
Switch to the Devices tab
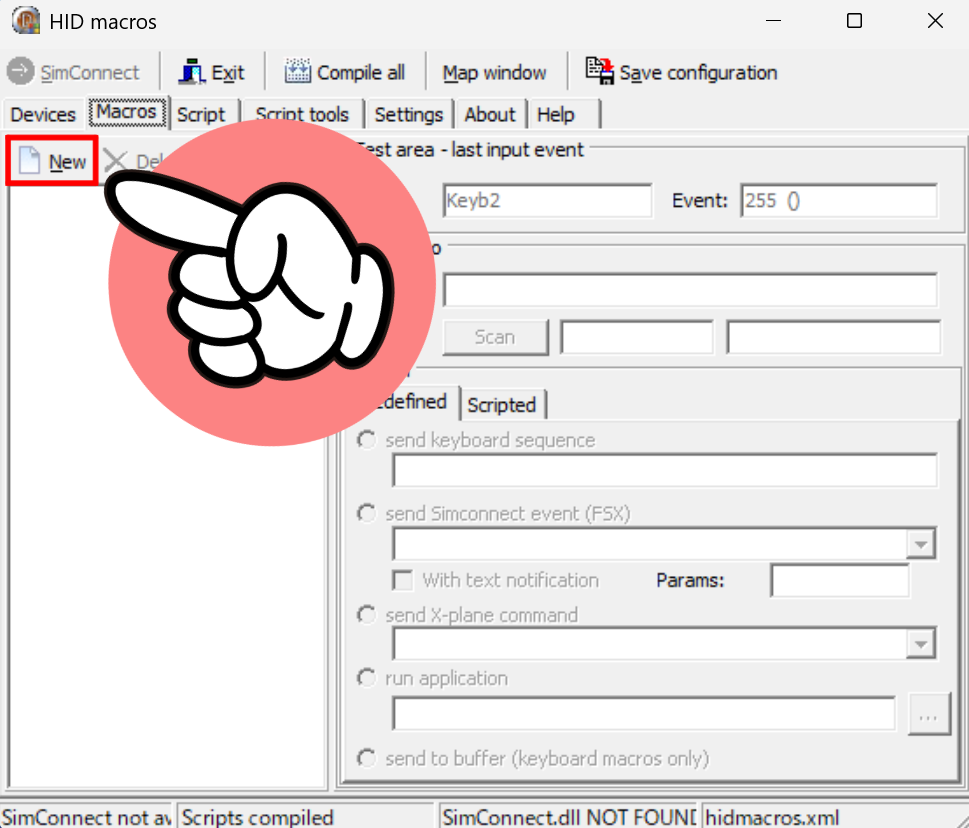[x=43, y=114]
